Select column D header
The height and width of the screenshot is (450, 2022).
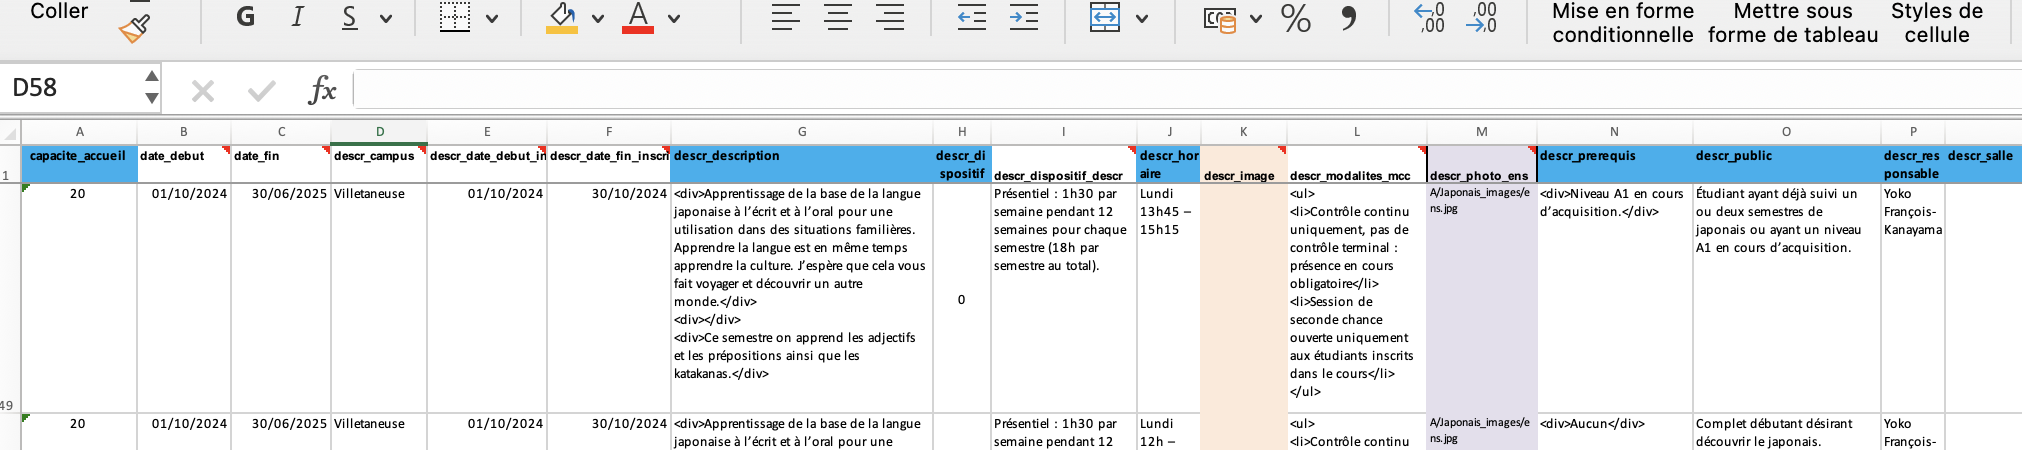[x=379, y=132]
